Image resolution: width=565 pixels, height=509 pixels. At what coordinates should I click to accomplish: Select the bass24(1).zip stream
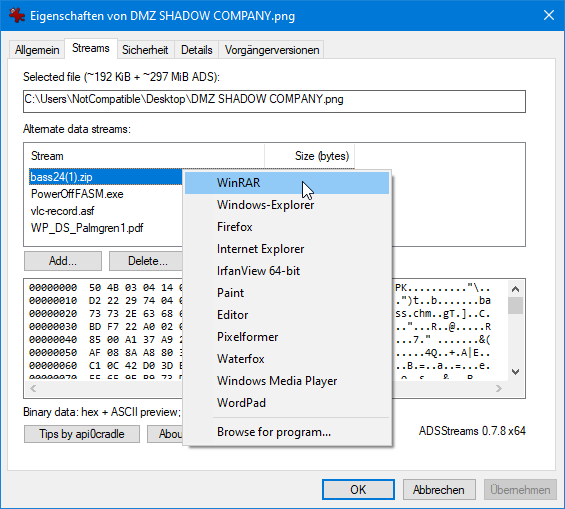[106, 177]
